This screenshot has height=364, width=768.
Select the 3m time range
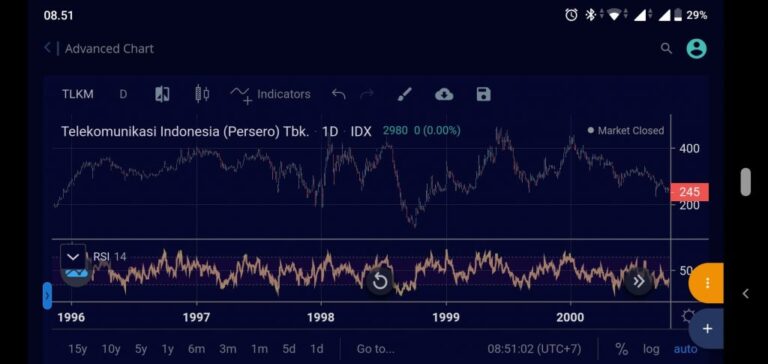(x=228, y=349)
